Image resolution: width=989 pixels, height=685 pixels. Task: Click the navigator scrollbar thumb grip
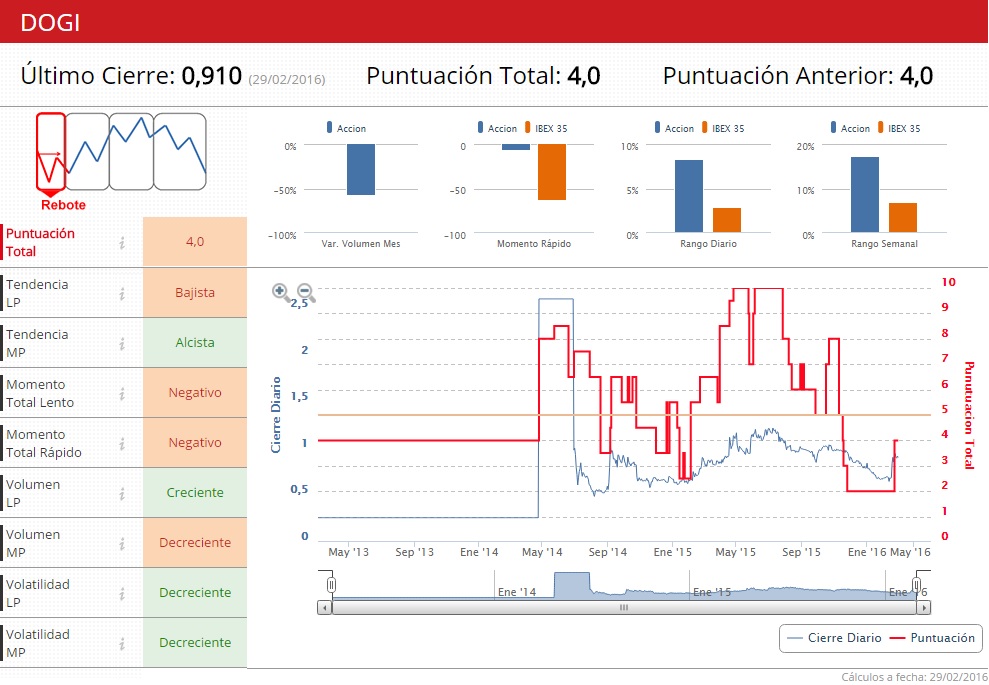pos(624,607)
